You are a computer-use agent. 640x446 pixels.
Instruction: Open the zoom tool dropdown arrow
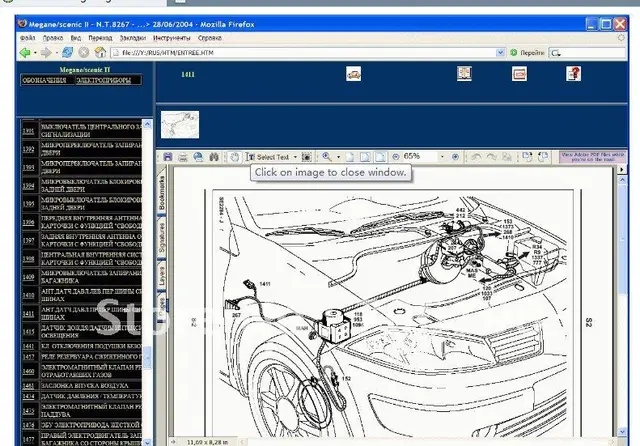[x=338, y=157]
